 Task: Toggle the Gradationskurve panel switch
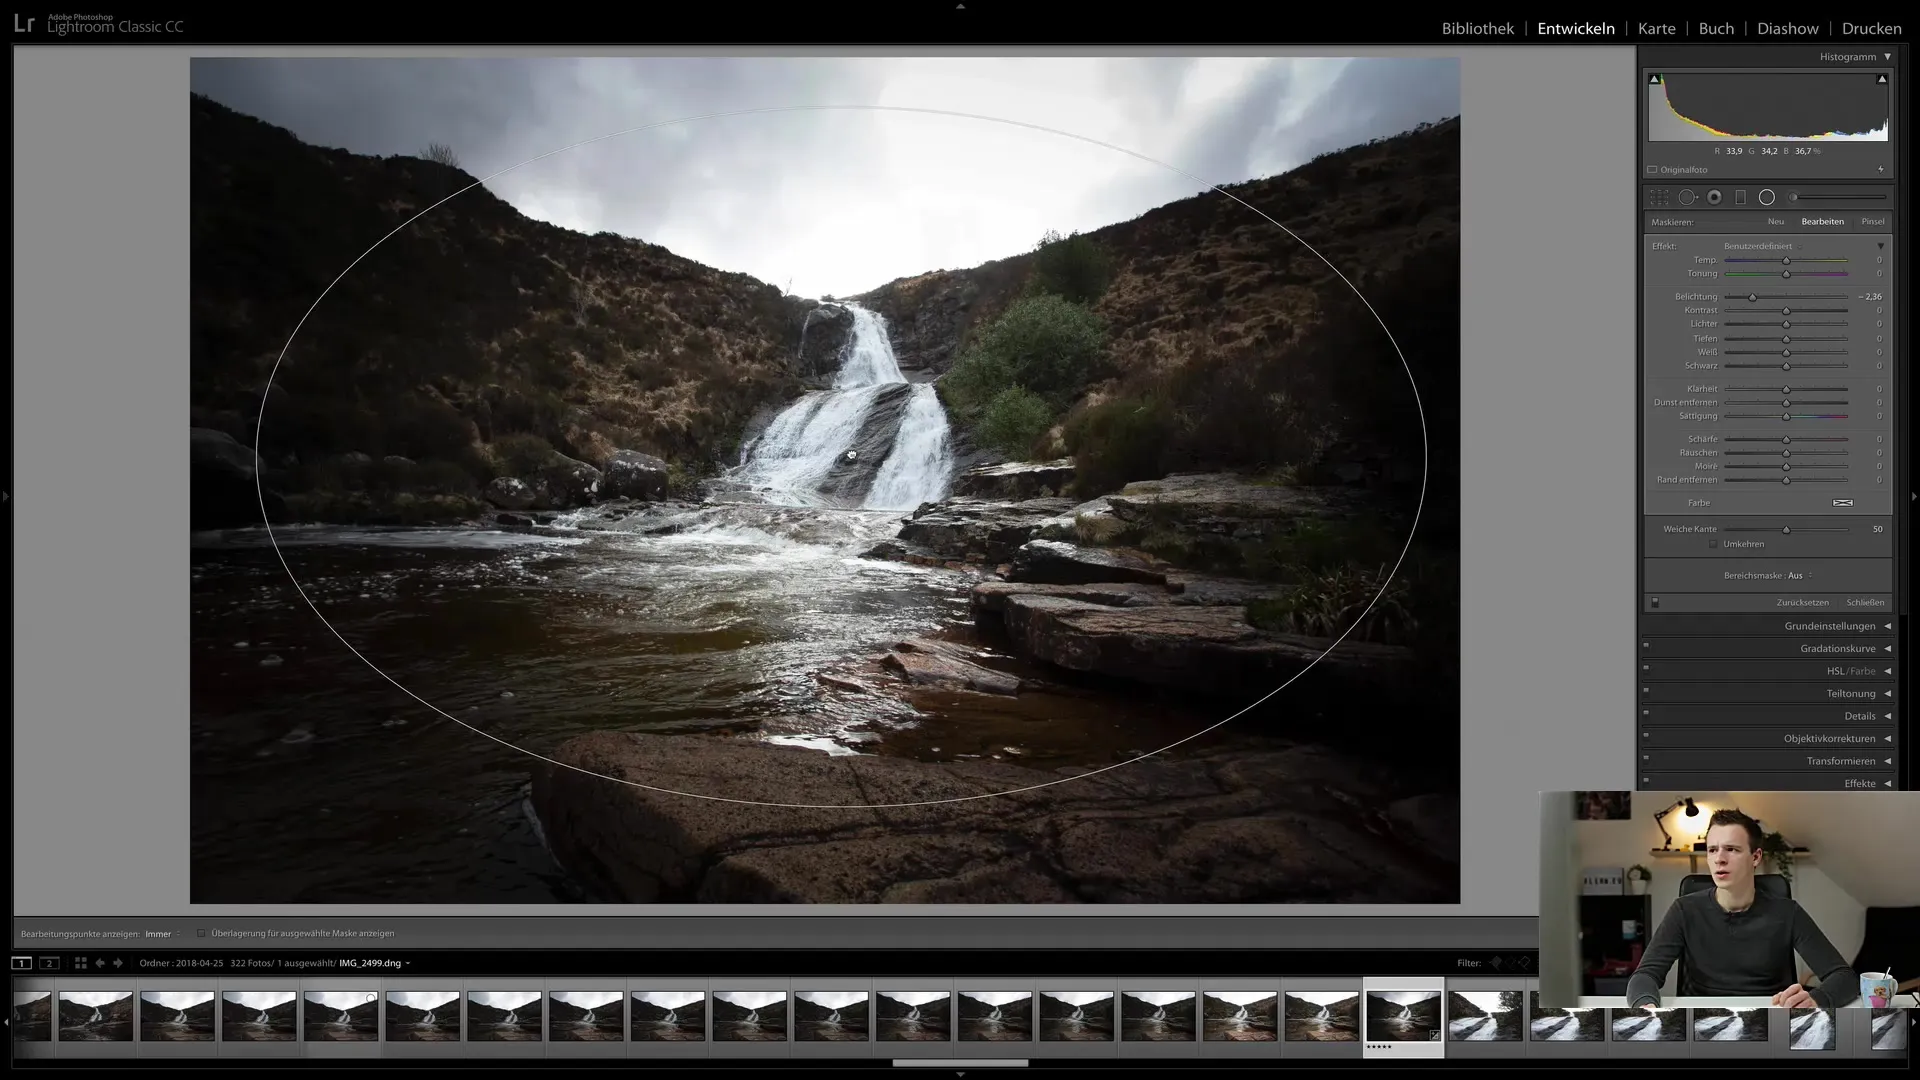1646,646
